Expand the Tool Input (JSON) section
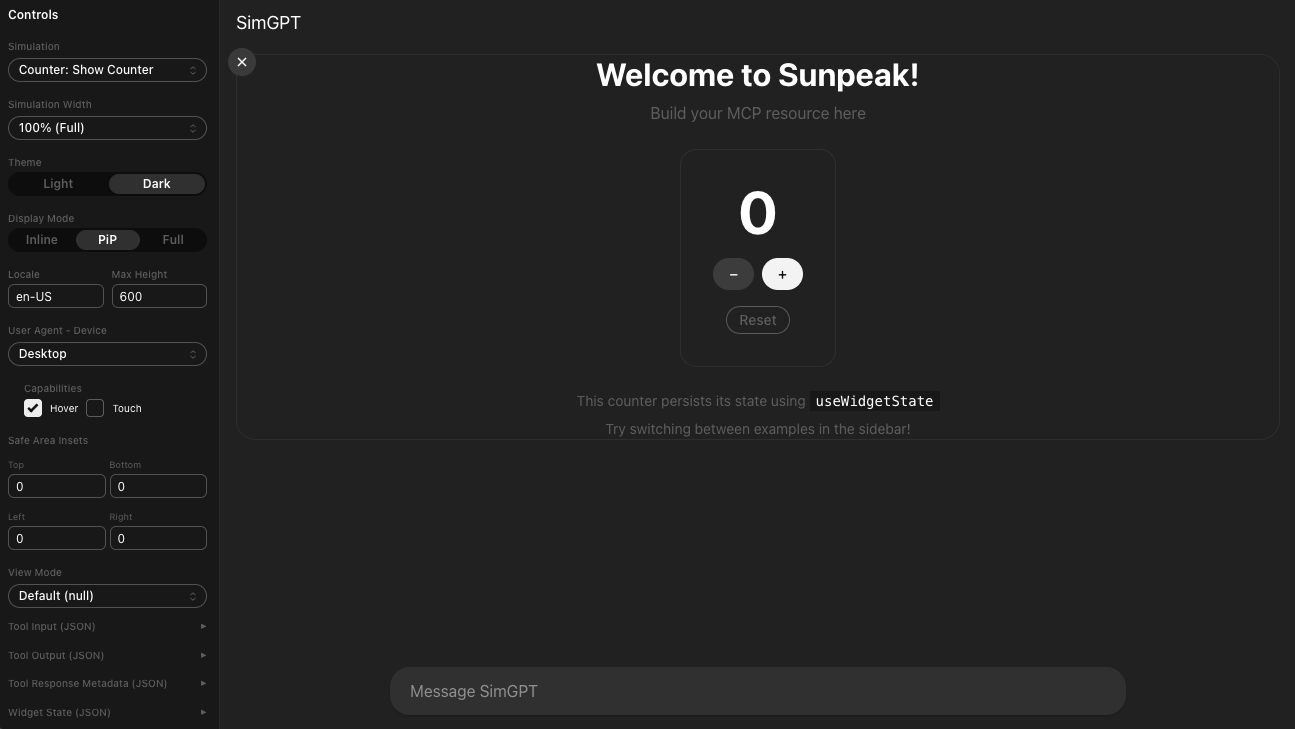Image resolution: width=1295 pixels, height=729 pixels. click(x=107, y=627)
